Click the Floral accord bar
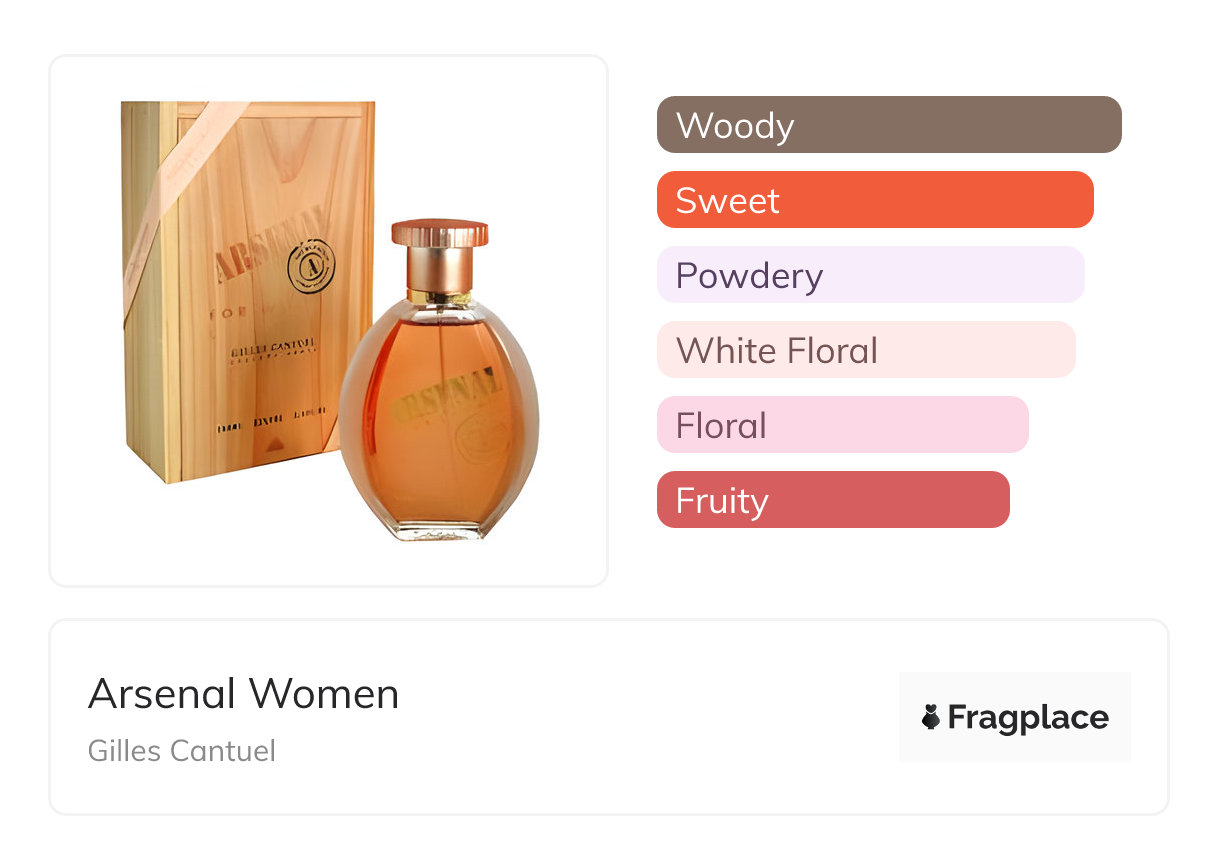1218x864 pixels. (842, 425)
